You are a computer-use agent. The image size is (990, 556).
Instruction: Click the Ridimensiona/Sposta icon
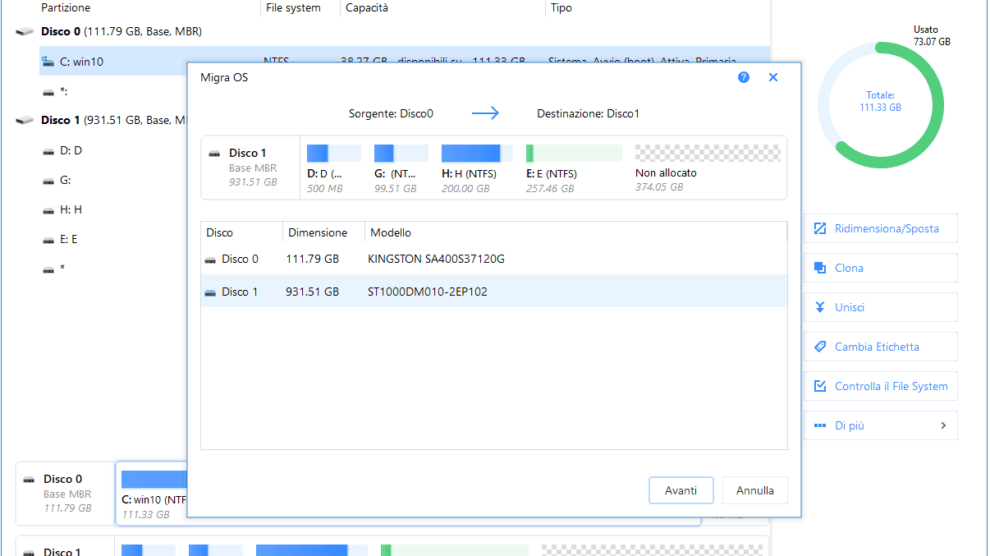820,229
